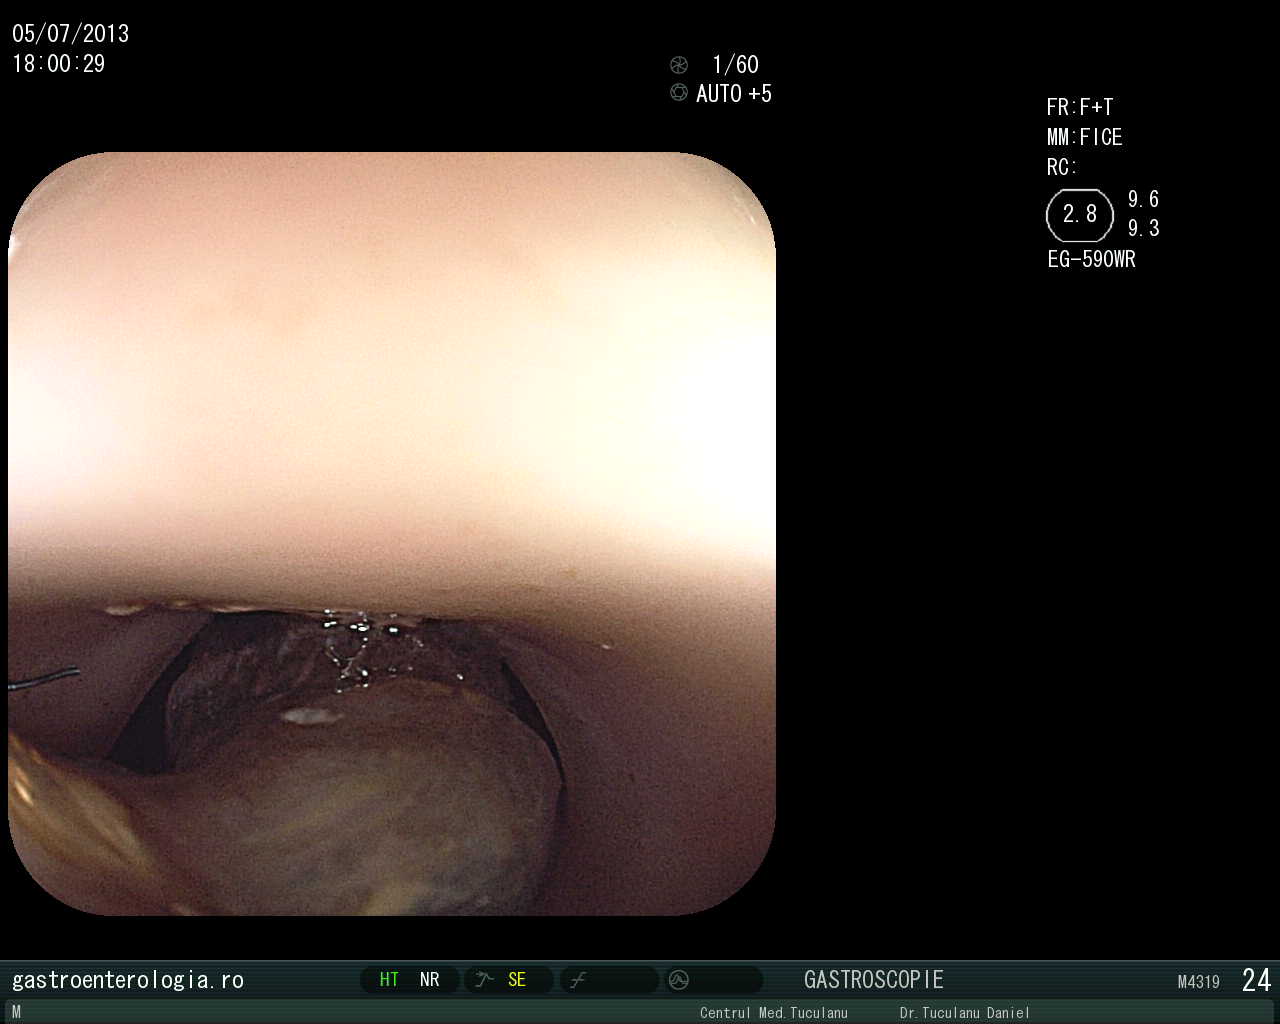Screen dimensions: 1280x1024
Task: Click the shutter speed icon beside 1/60
Action: [679, 65]
